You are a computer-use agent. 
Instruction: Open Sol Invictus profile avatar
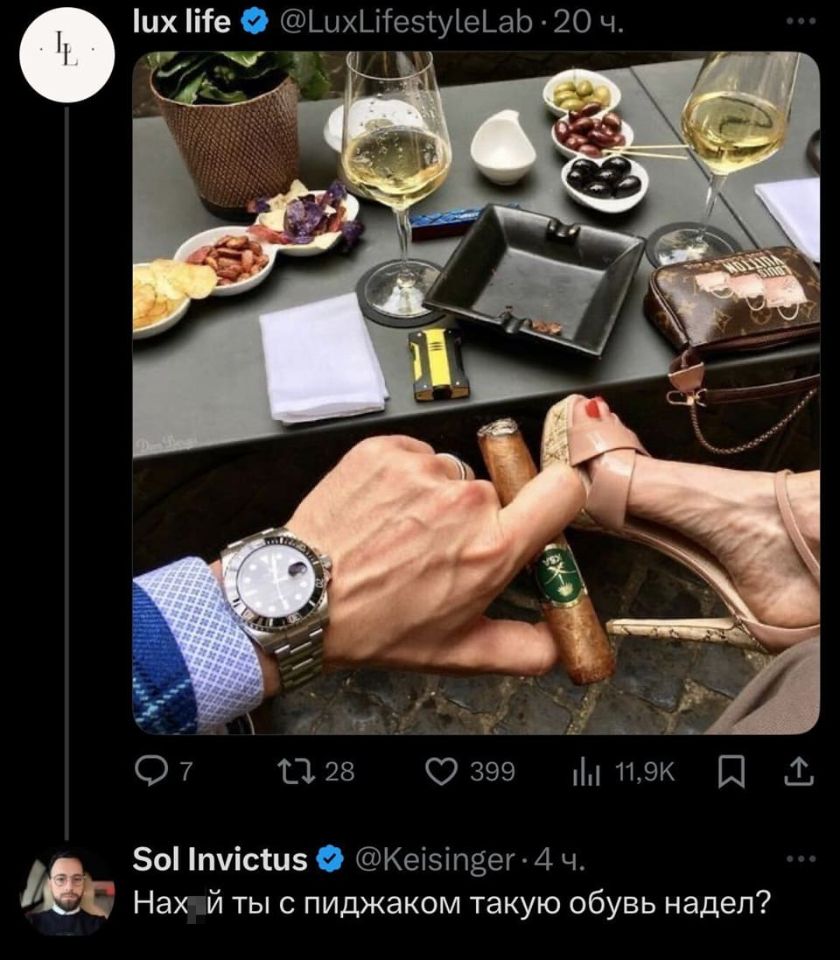[67, 890]
